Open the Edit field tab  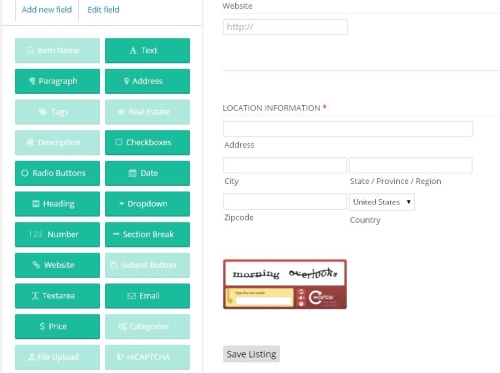point(103,10)
